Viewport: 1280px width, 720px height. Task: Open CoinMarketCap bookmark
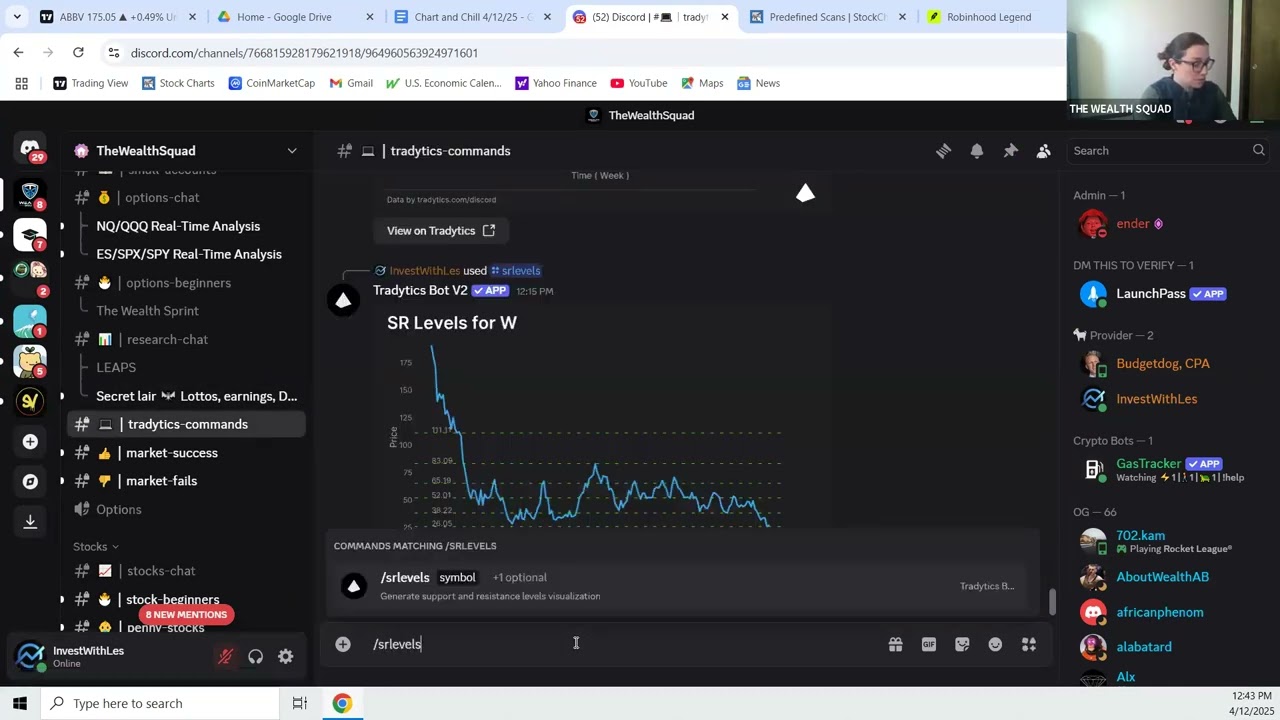coord(271,83)
